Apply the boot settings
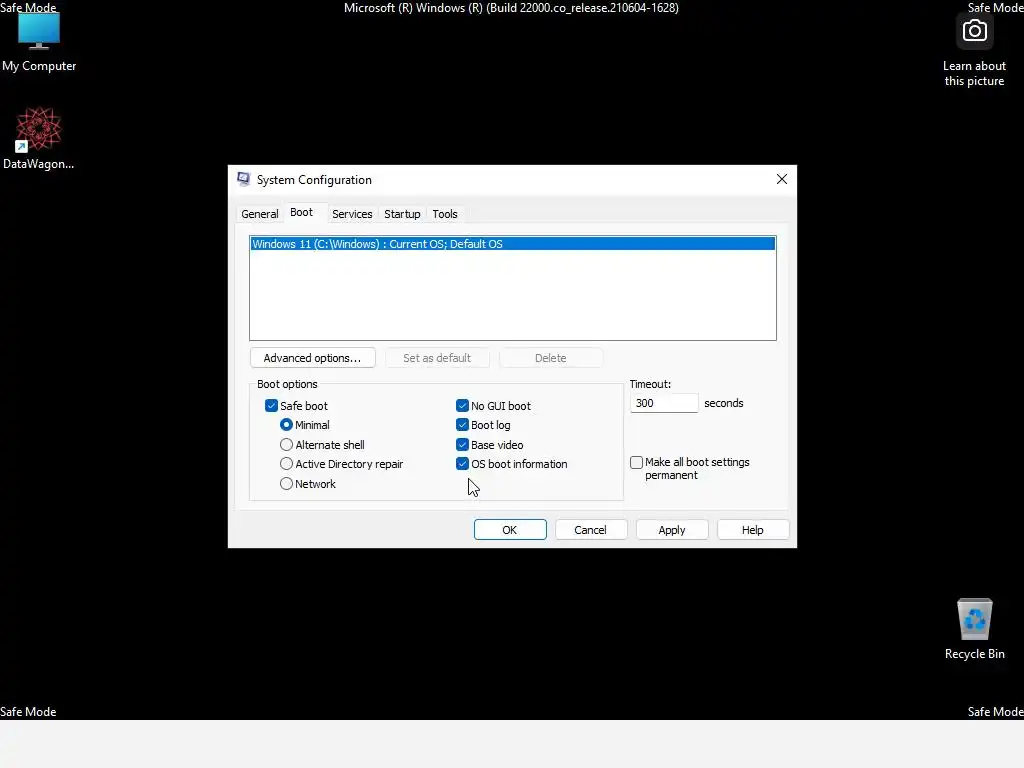1024x768 pixels. pyautogui.click(x=671, y=530)
